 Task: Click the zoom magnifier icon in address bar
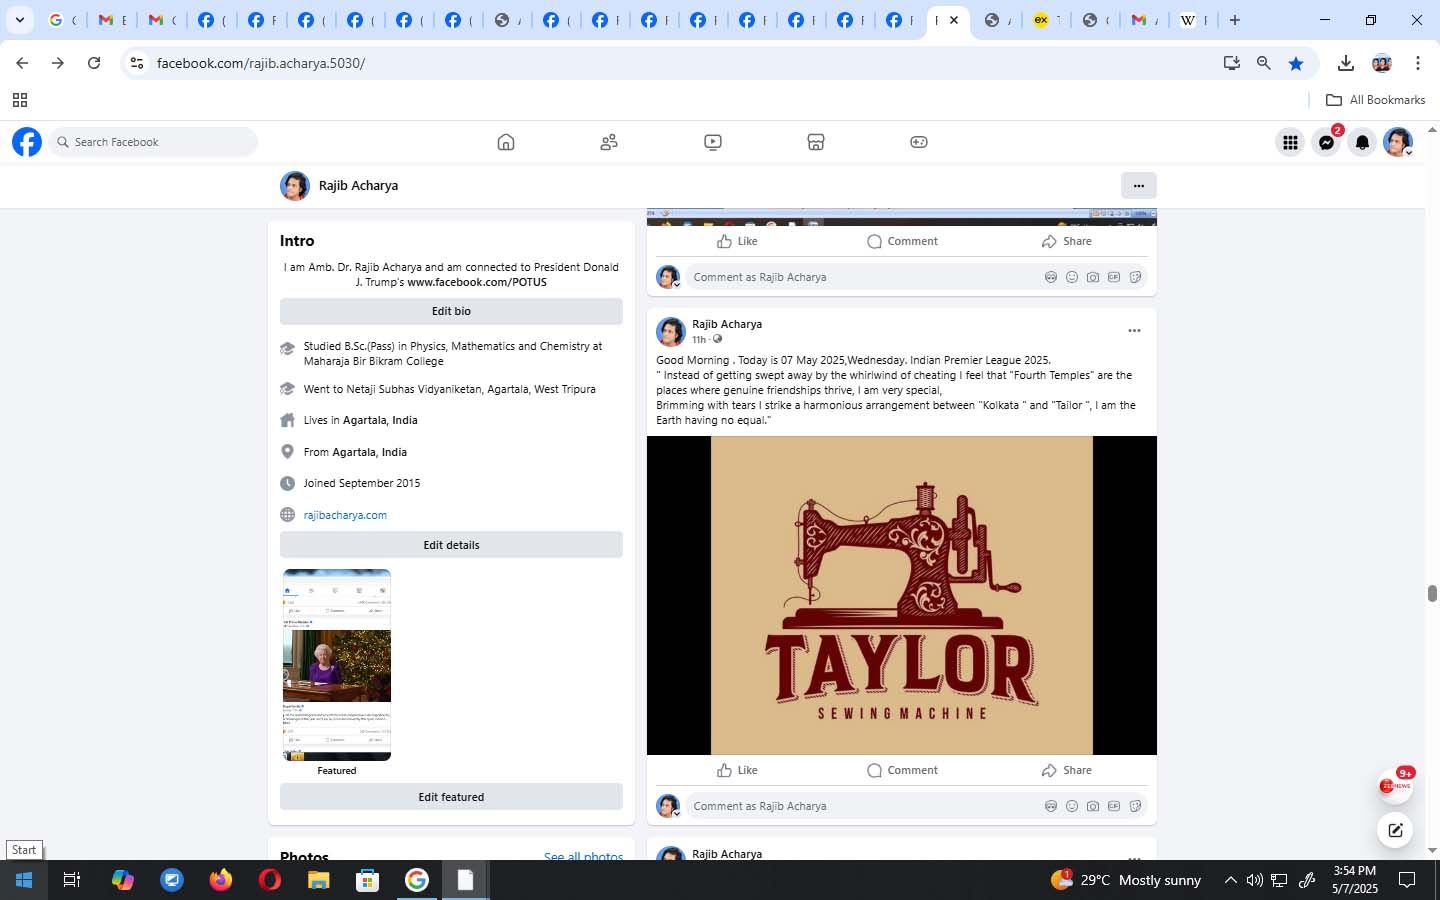(1264, 63)
